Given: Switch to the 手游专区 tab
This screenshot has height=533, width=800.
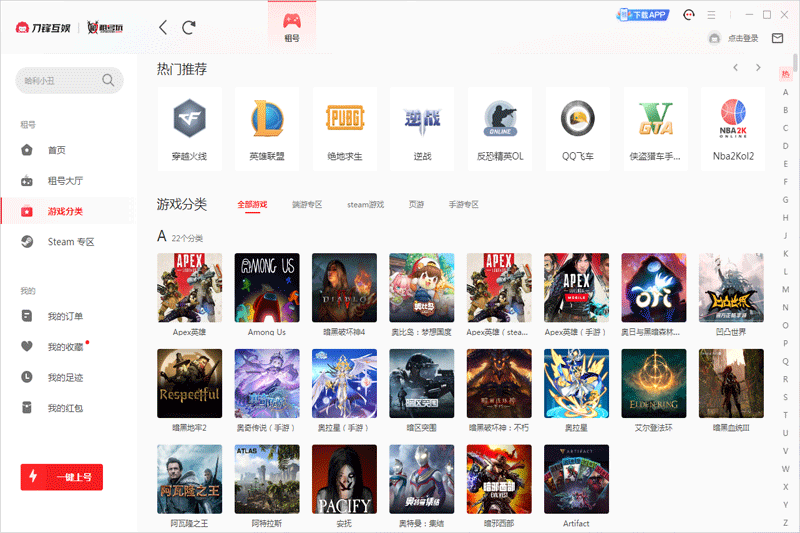Looking at the screenshot, I should [463, 205].
